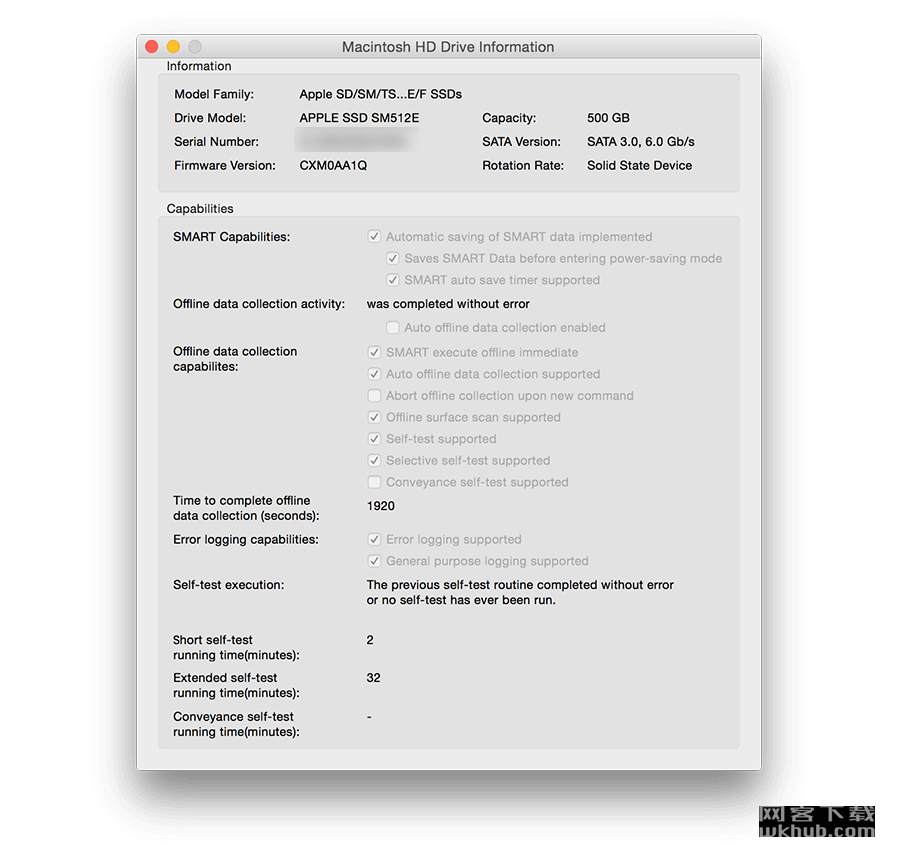Toggle Self-test supported checkbox
Screen dimensions: 900x857
point(374,439)
